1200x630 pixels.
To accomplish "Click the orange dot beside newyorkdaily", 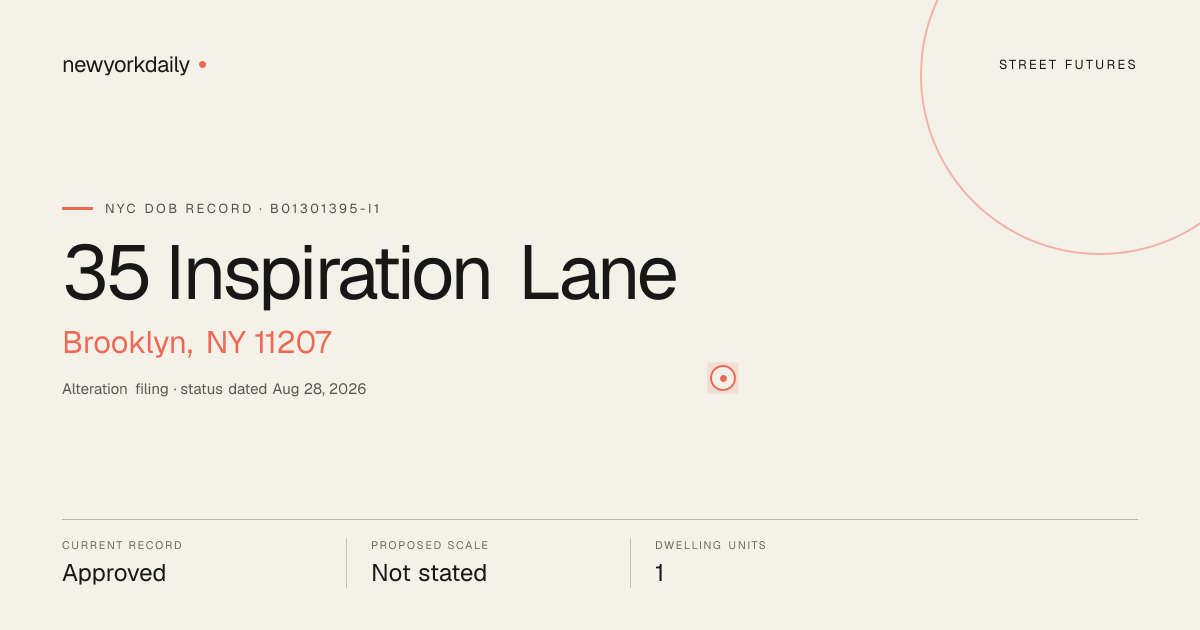I will (x=202, y=64).
